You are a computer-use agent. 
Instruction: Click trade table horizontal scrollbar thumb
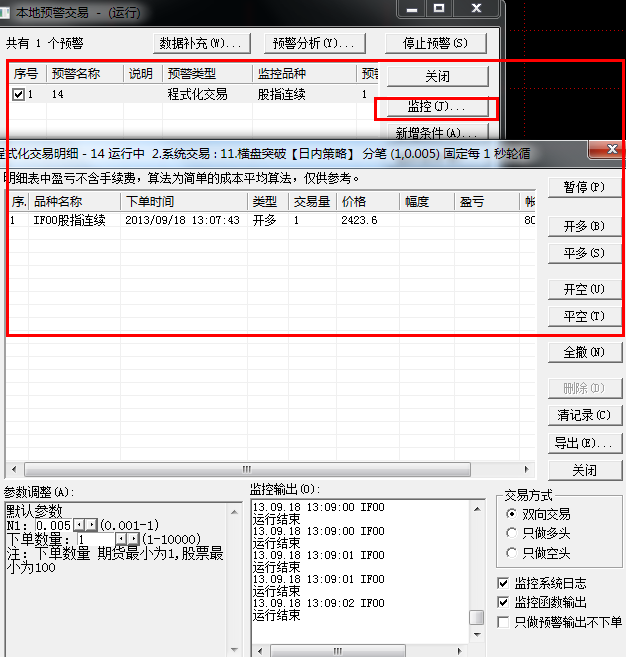[x=247, y=469]
